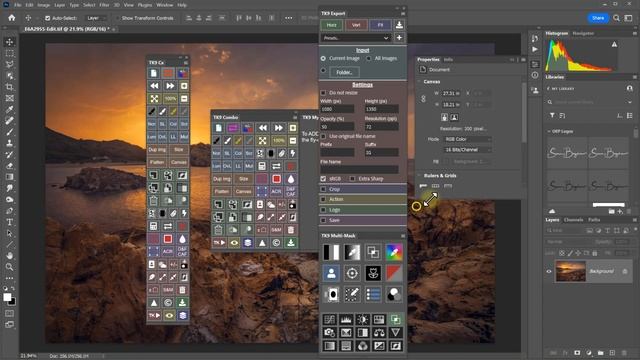Viewport: 640px width, 360px height.
Task: Click fit-screen arrows icon in TK9 Cx
Action: 154,99
